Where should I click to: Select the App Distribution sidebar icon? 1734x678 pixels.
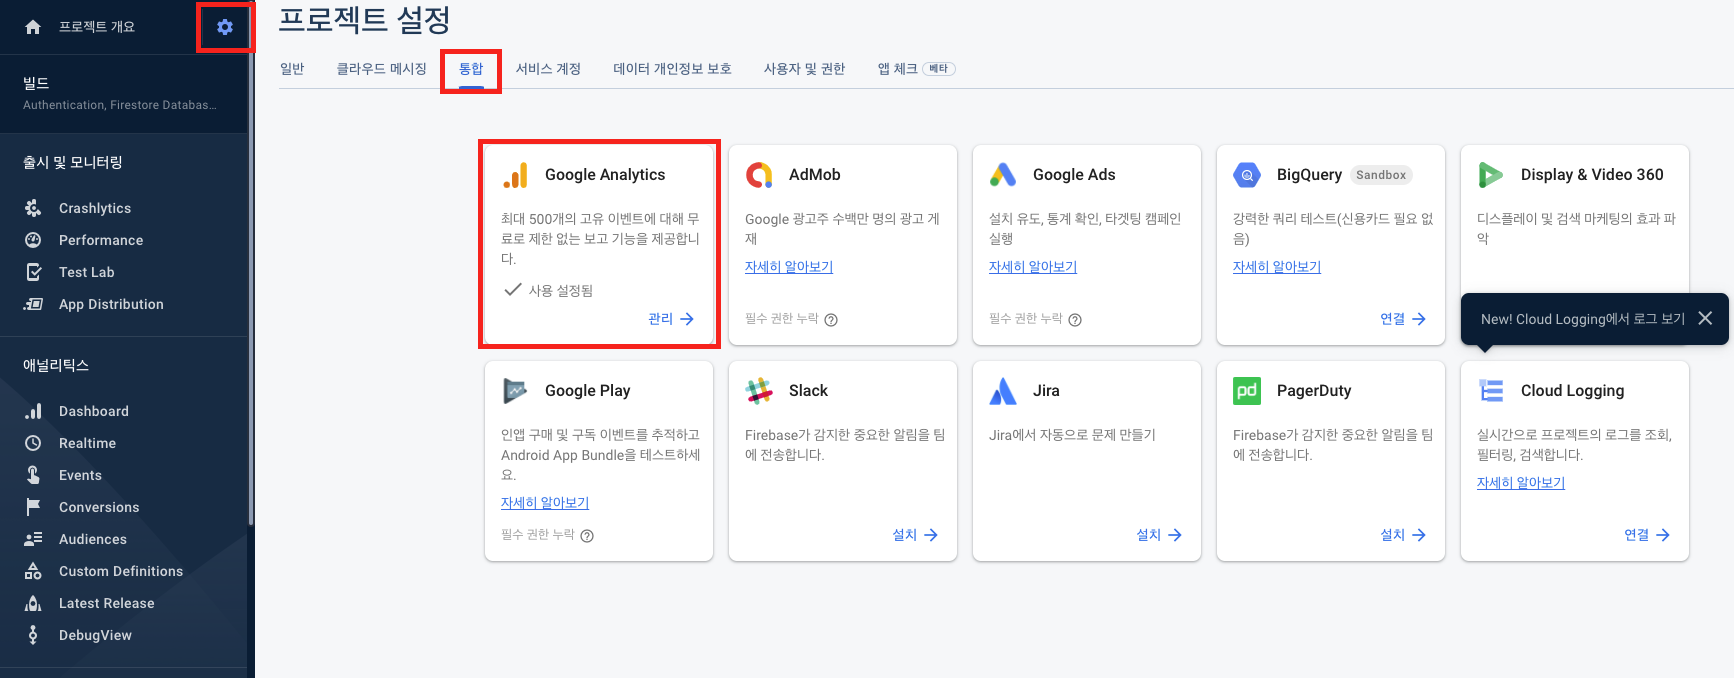(33, 304)
